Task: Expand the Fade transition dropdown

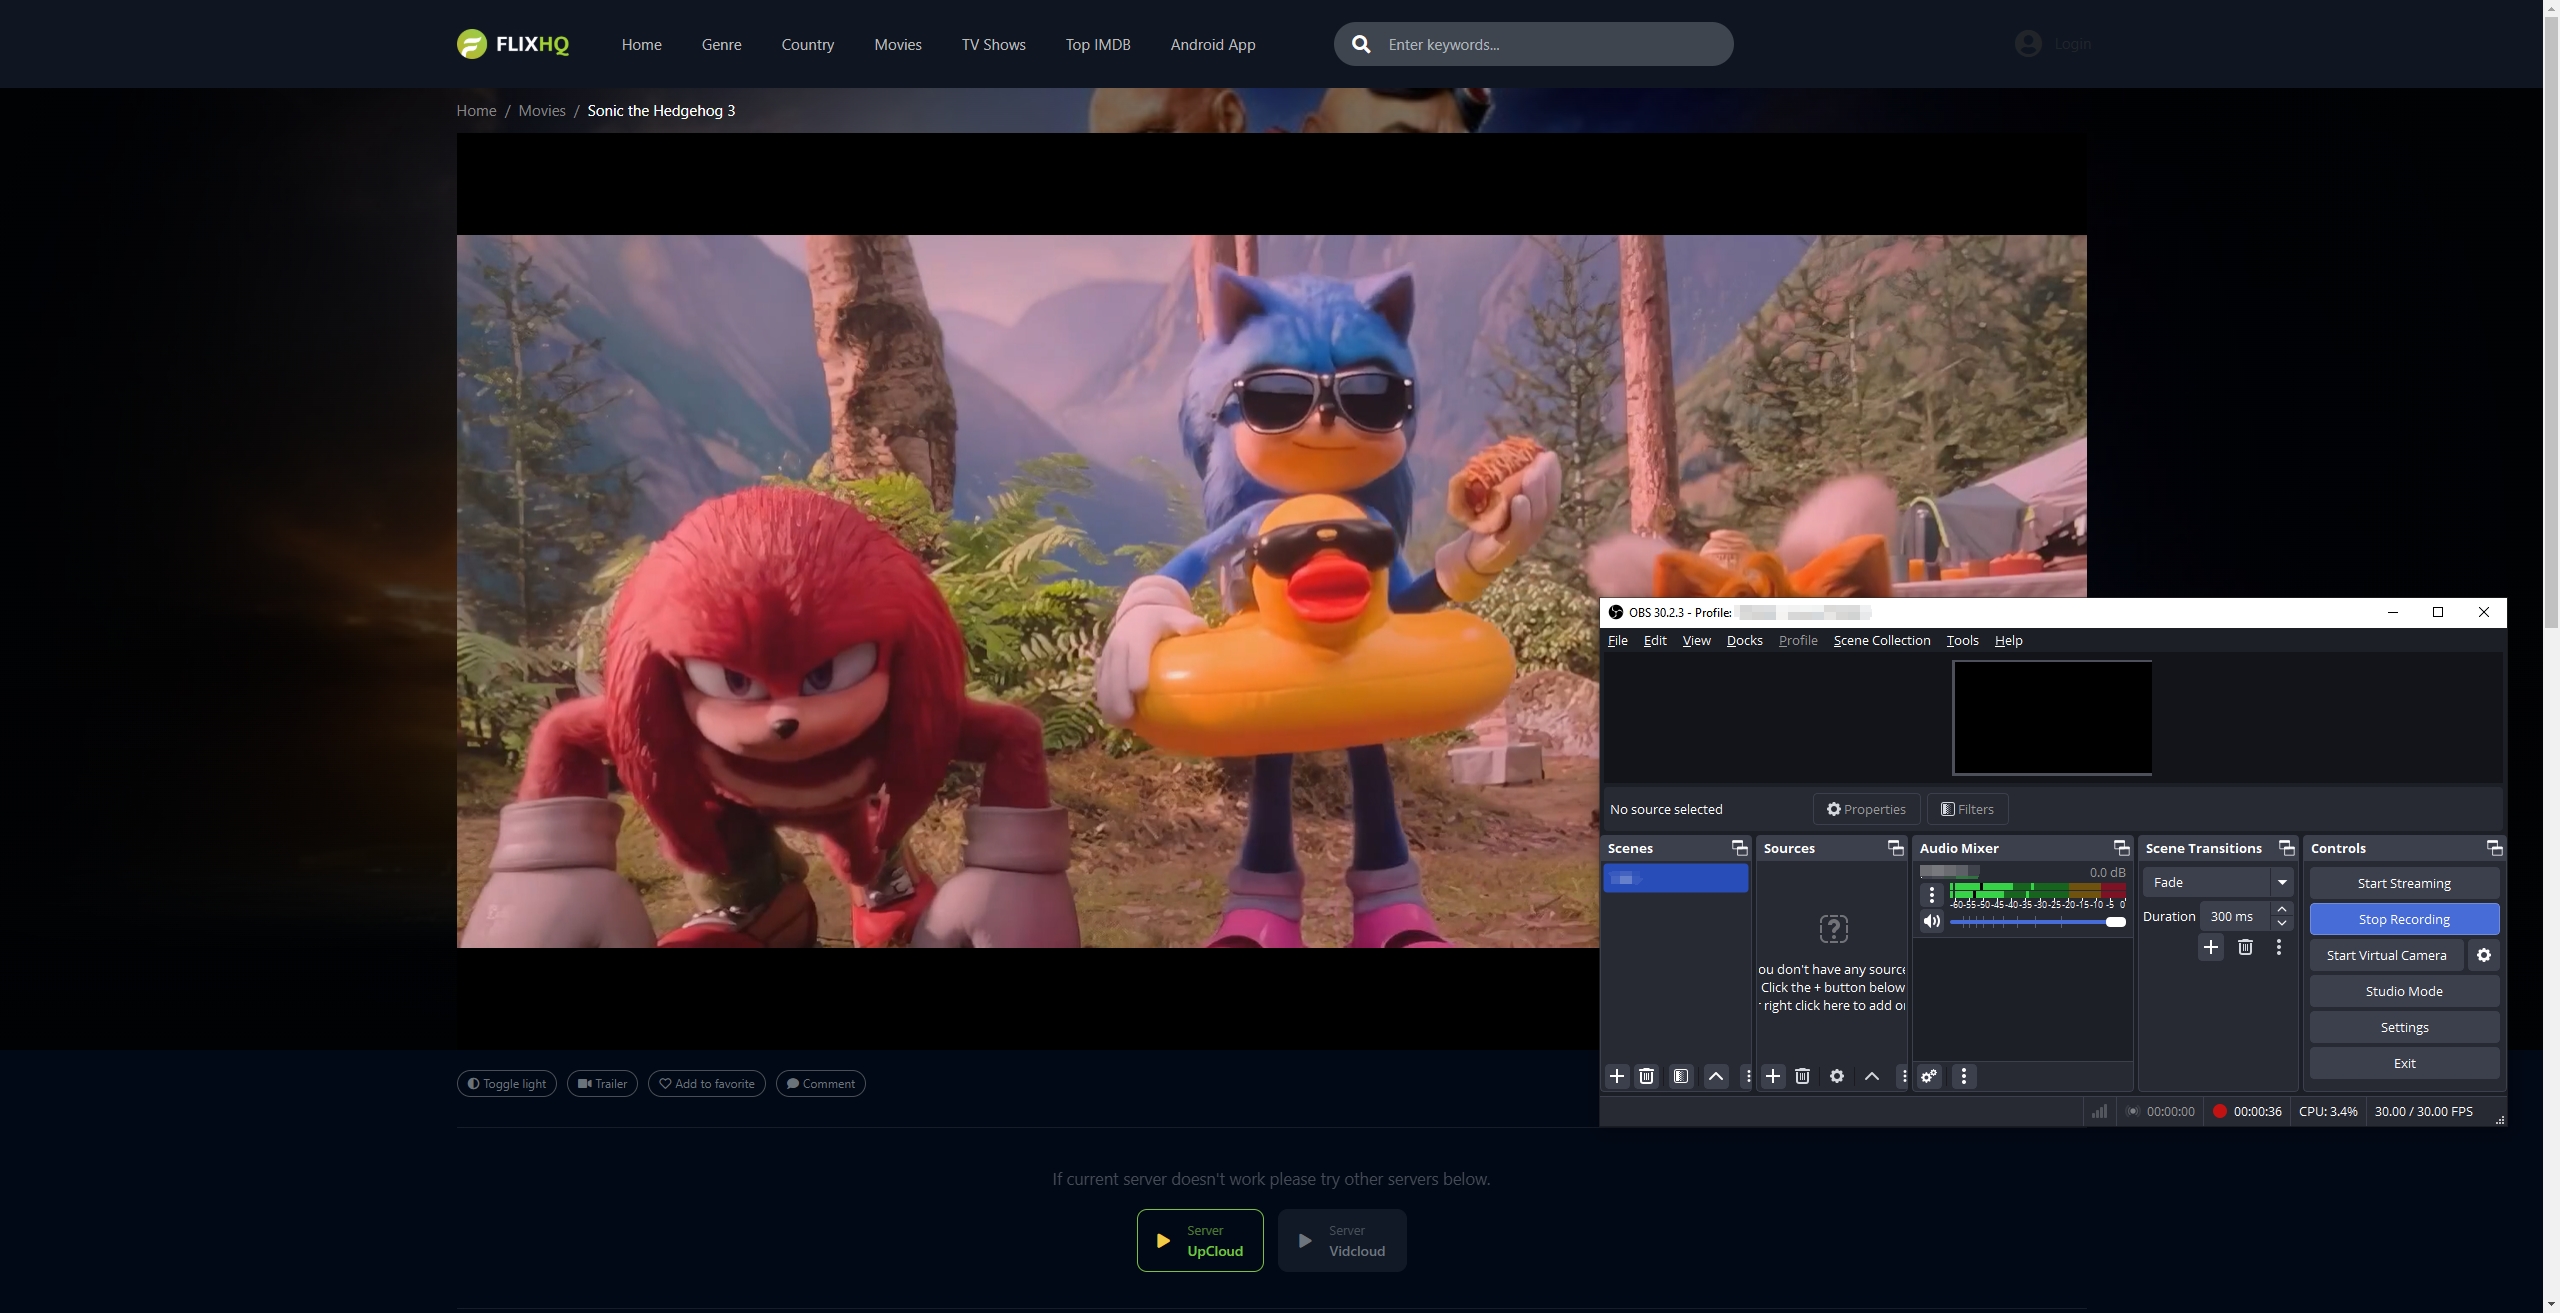Action: (2282, 882)
